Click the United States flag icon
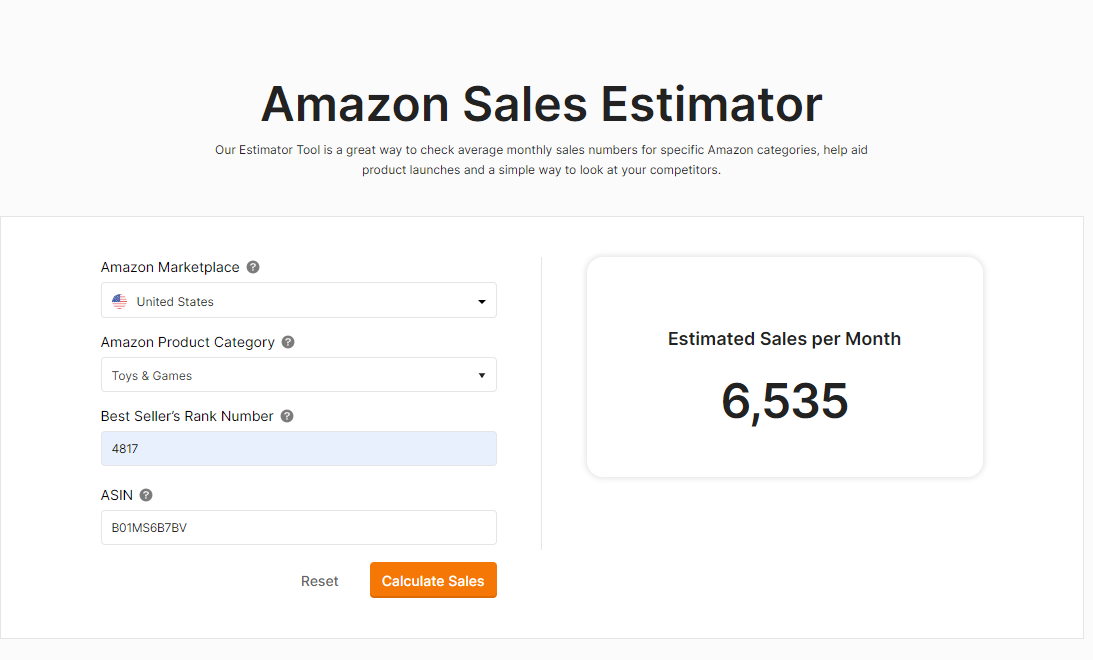The image size is (1093, 660). click(x=119, y=302)
